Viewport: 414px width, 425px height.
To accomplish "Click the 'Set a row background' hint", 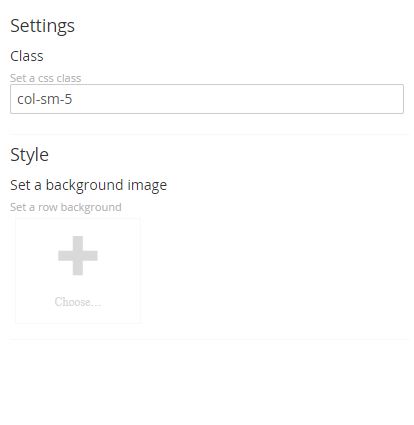I will (x=66, y=207).
